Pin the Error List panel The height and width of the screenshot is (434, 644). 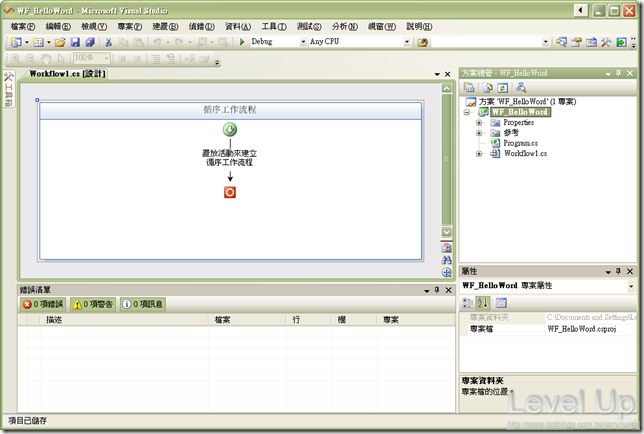click(x=437, y=290)
